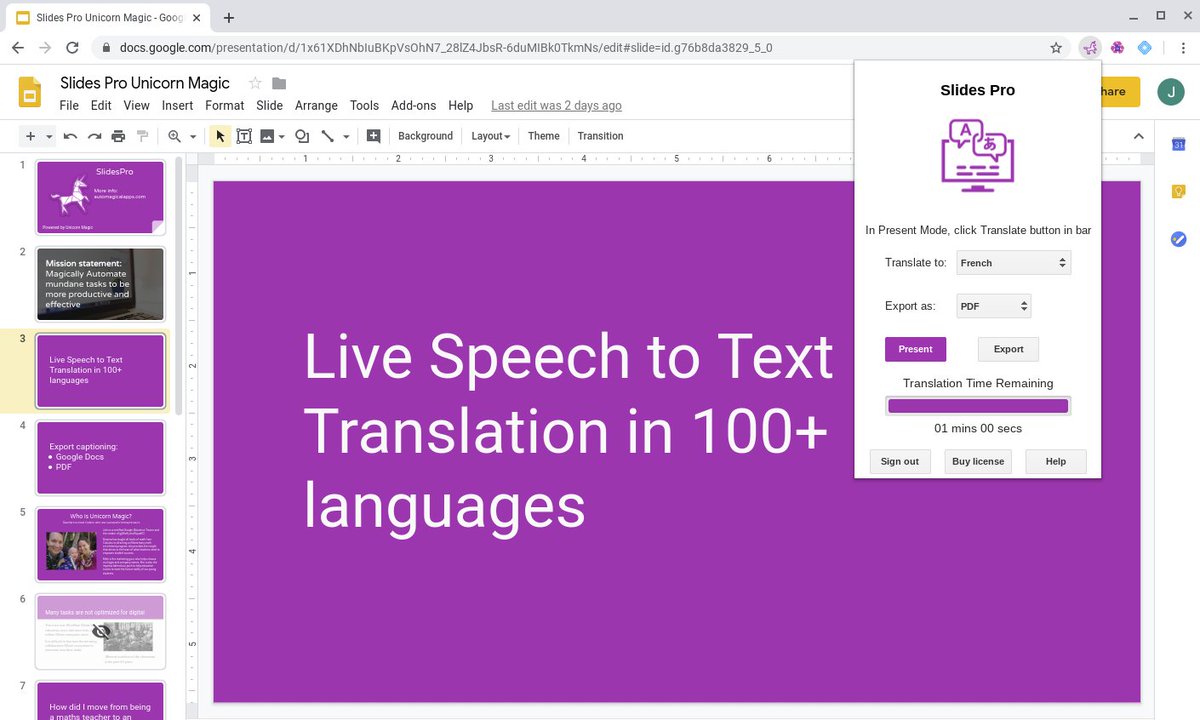Image resolution: width=1200 pixels, height=720 pixels.
Task: Click the Buy license button
Action: (978, 461)
